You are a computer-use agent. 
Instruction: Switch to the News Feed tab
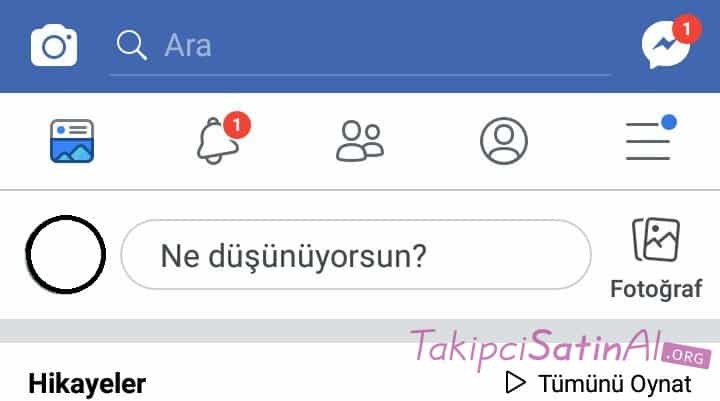click(72, 141)
